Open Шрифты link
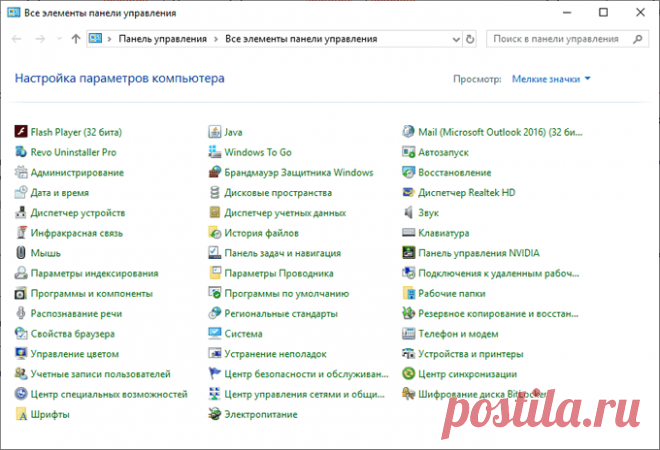 click(50, 414)
